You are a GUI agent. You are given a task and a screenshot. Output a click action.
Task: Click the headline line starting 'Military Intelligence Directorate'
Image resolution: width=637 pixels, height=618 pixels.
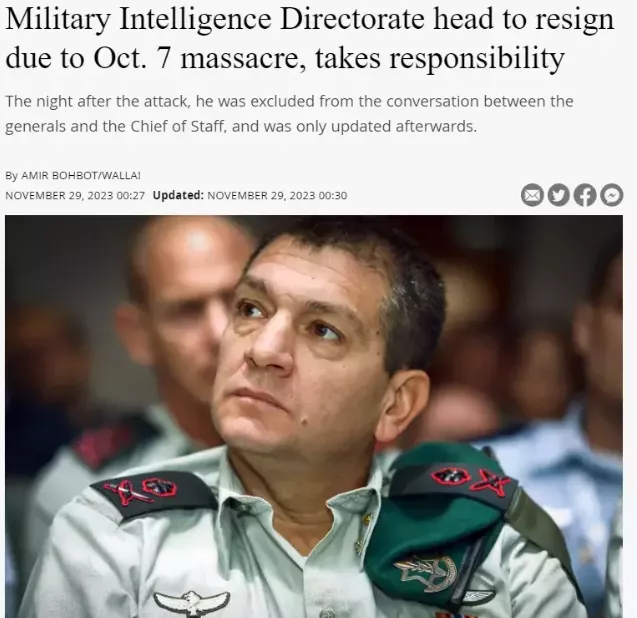click(x=310, y=19)
